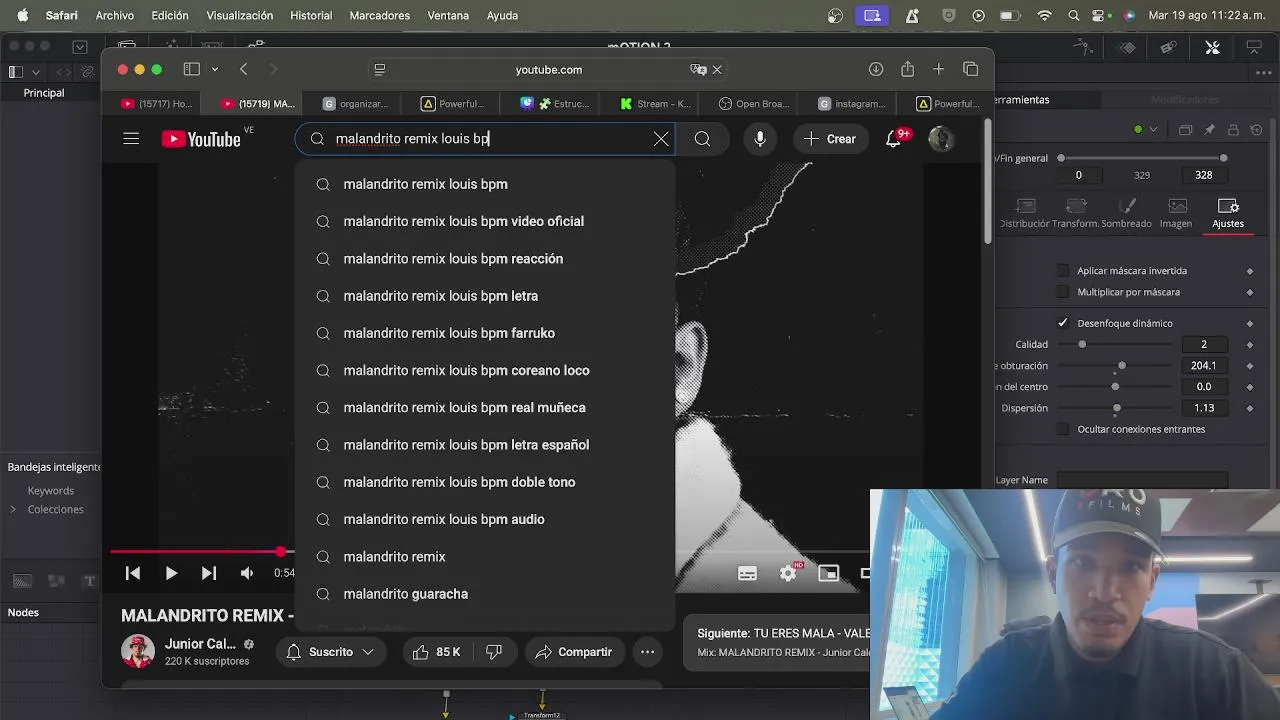This screenshot has width=1280, height=720.
Task: Toggle keyframe diamond for Dispersión
Action: pos(1250,408)
